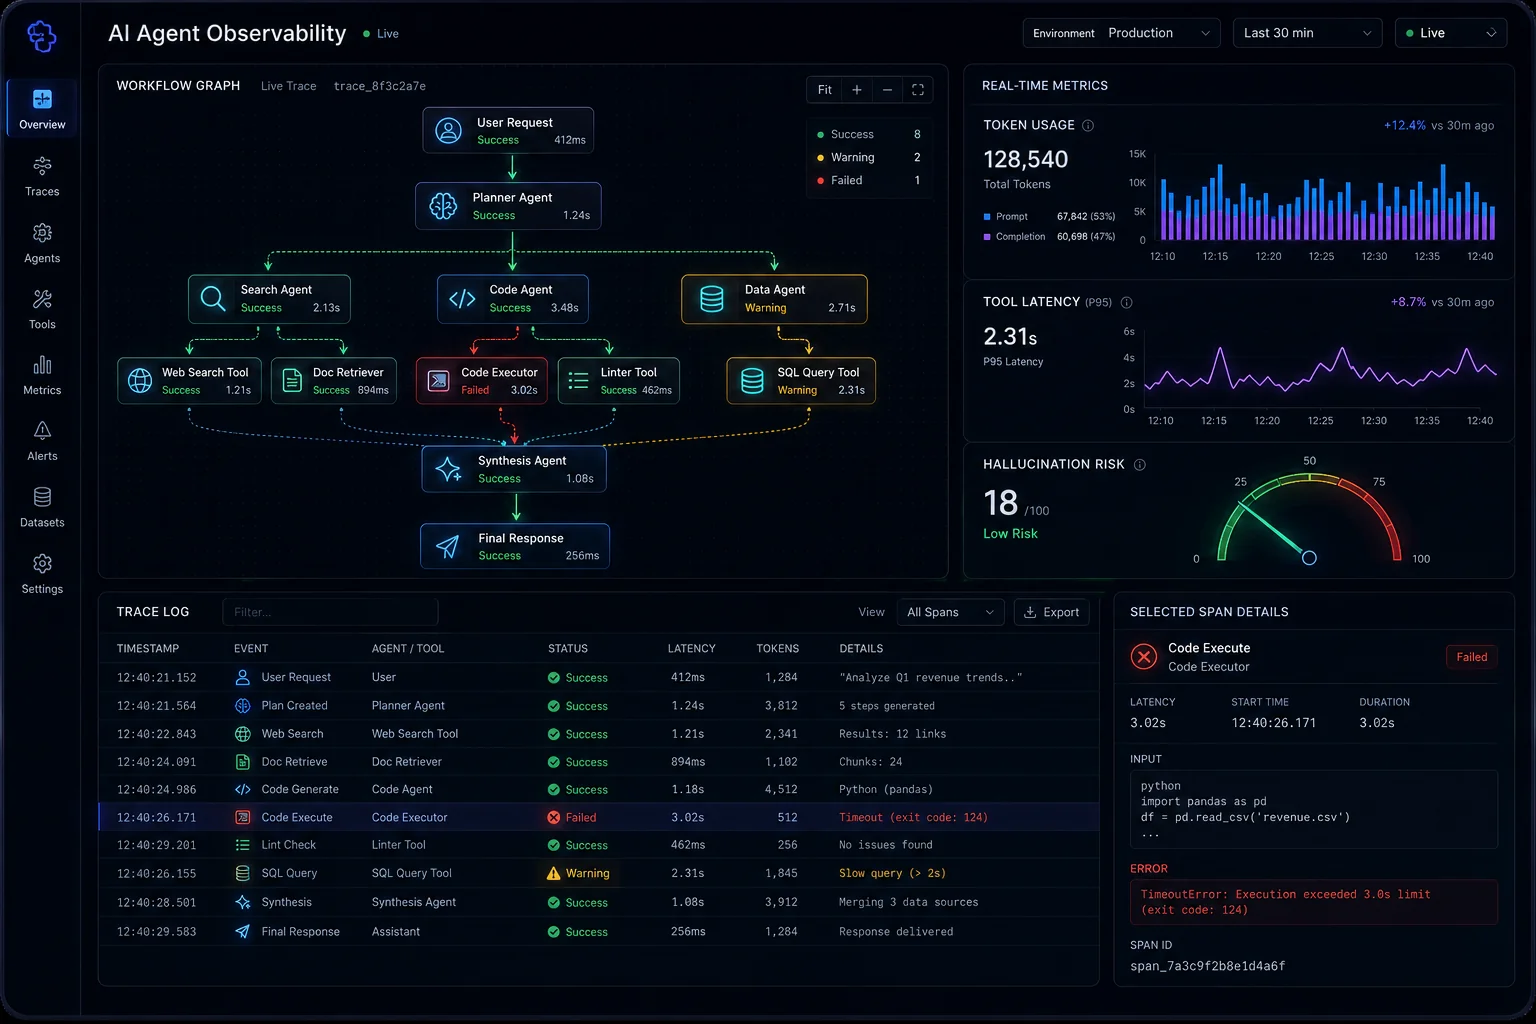Click the token usage bar chart
1536x1024 pixels.
point(1328,202)
